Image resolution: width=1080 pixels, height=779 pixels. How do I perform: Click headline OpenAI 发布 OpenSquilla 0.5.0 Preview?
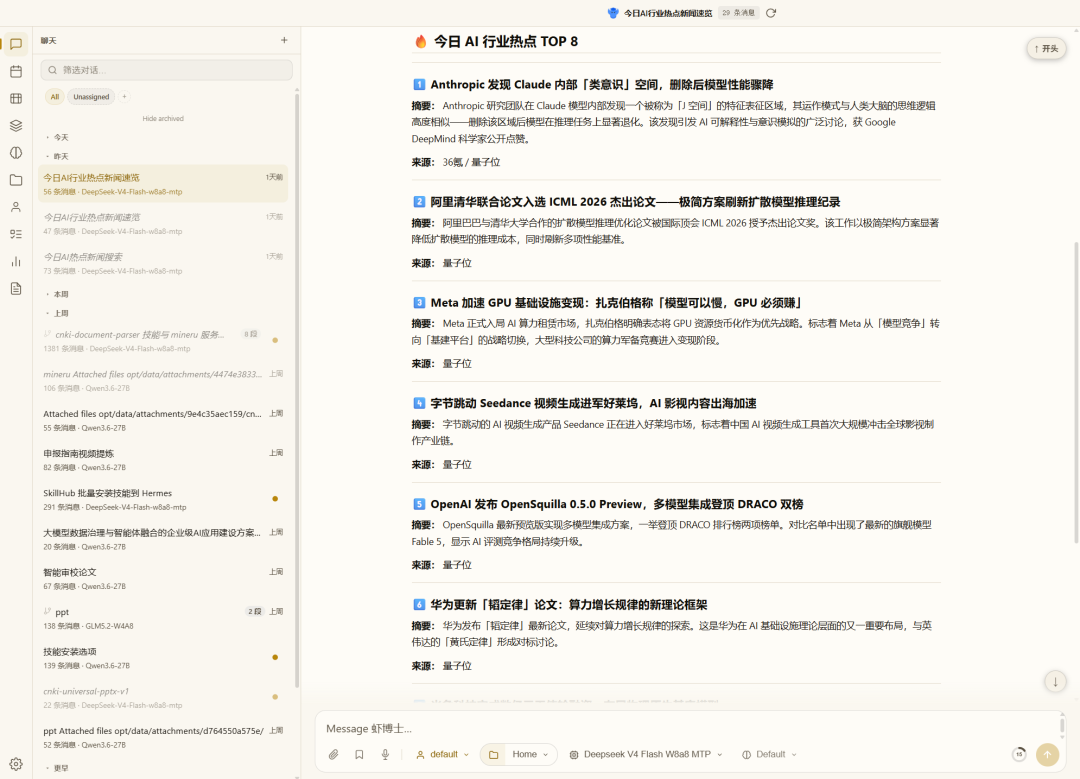[616, 504]
